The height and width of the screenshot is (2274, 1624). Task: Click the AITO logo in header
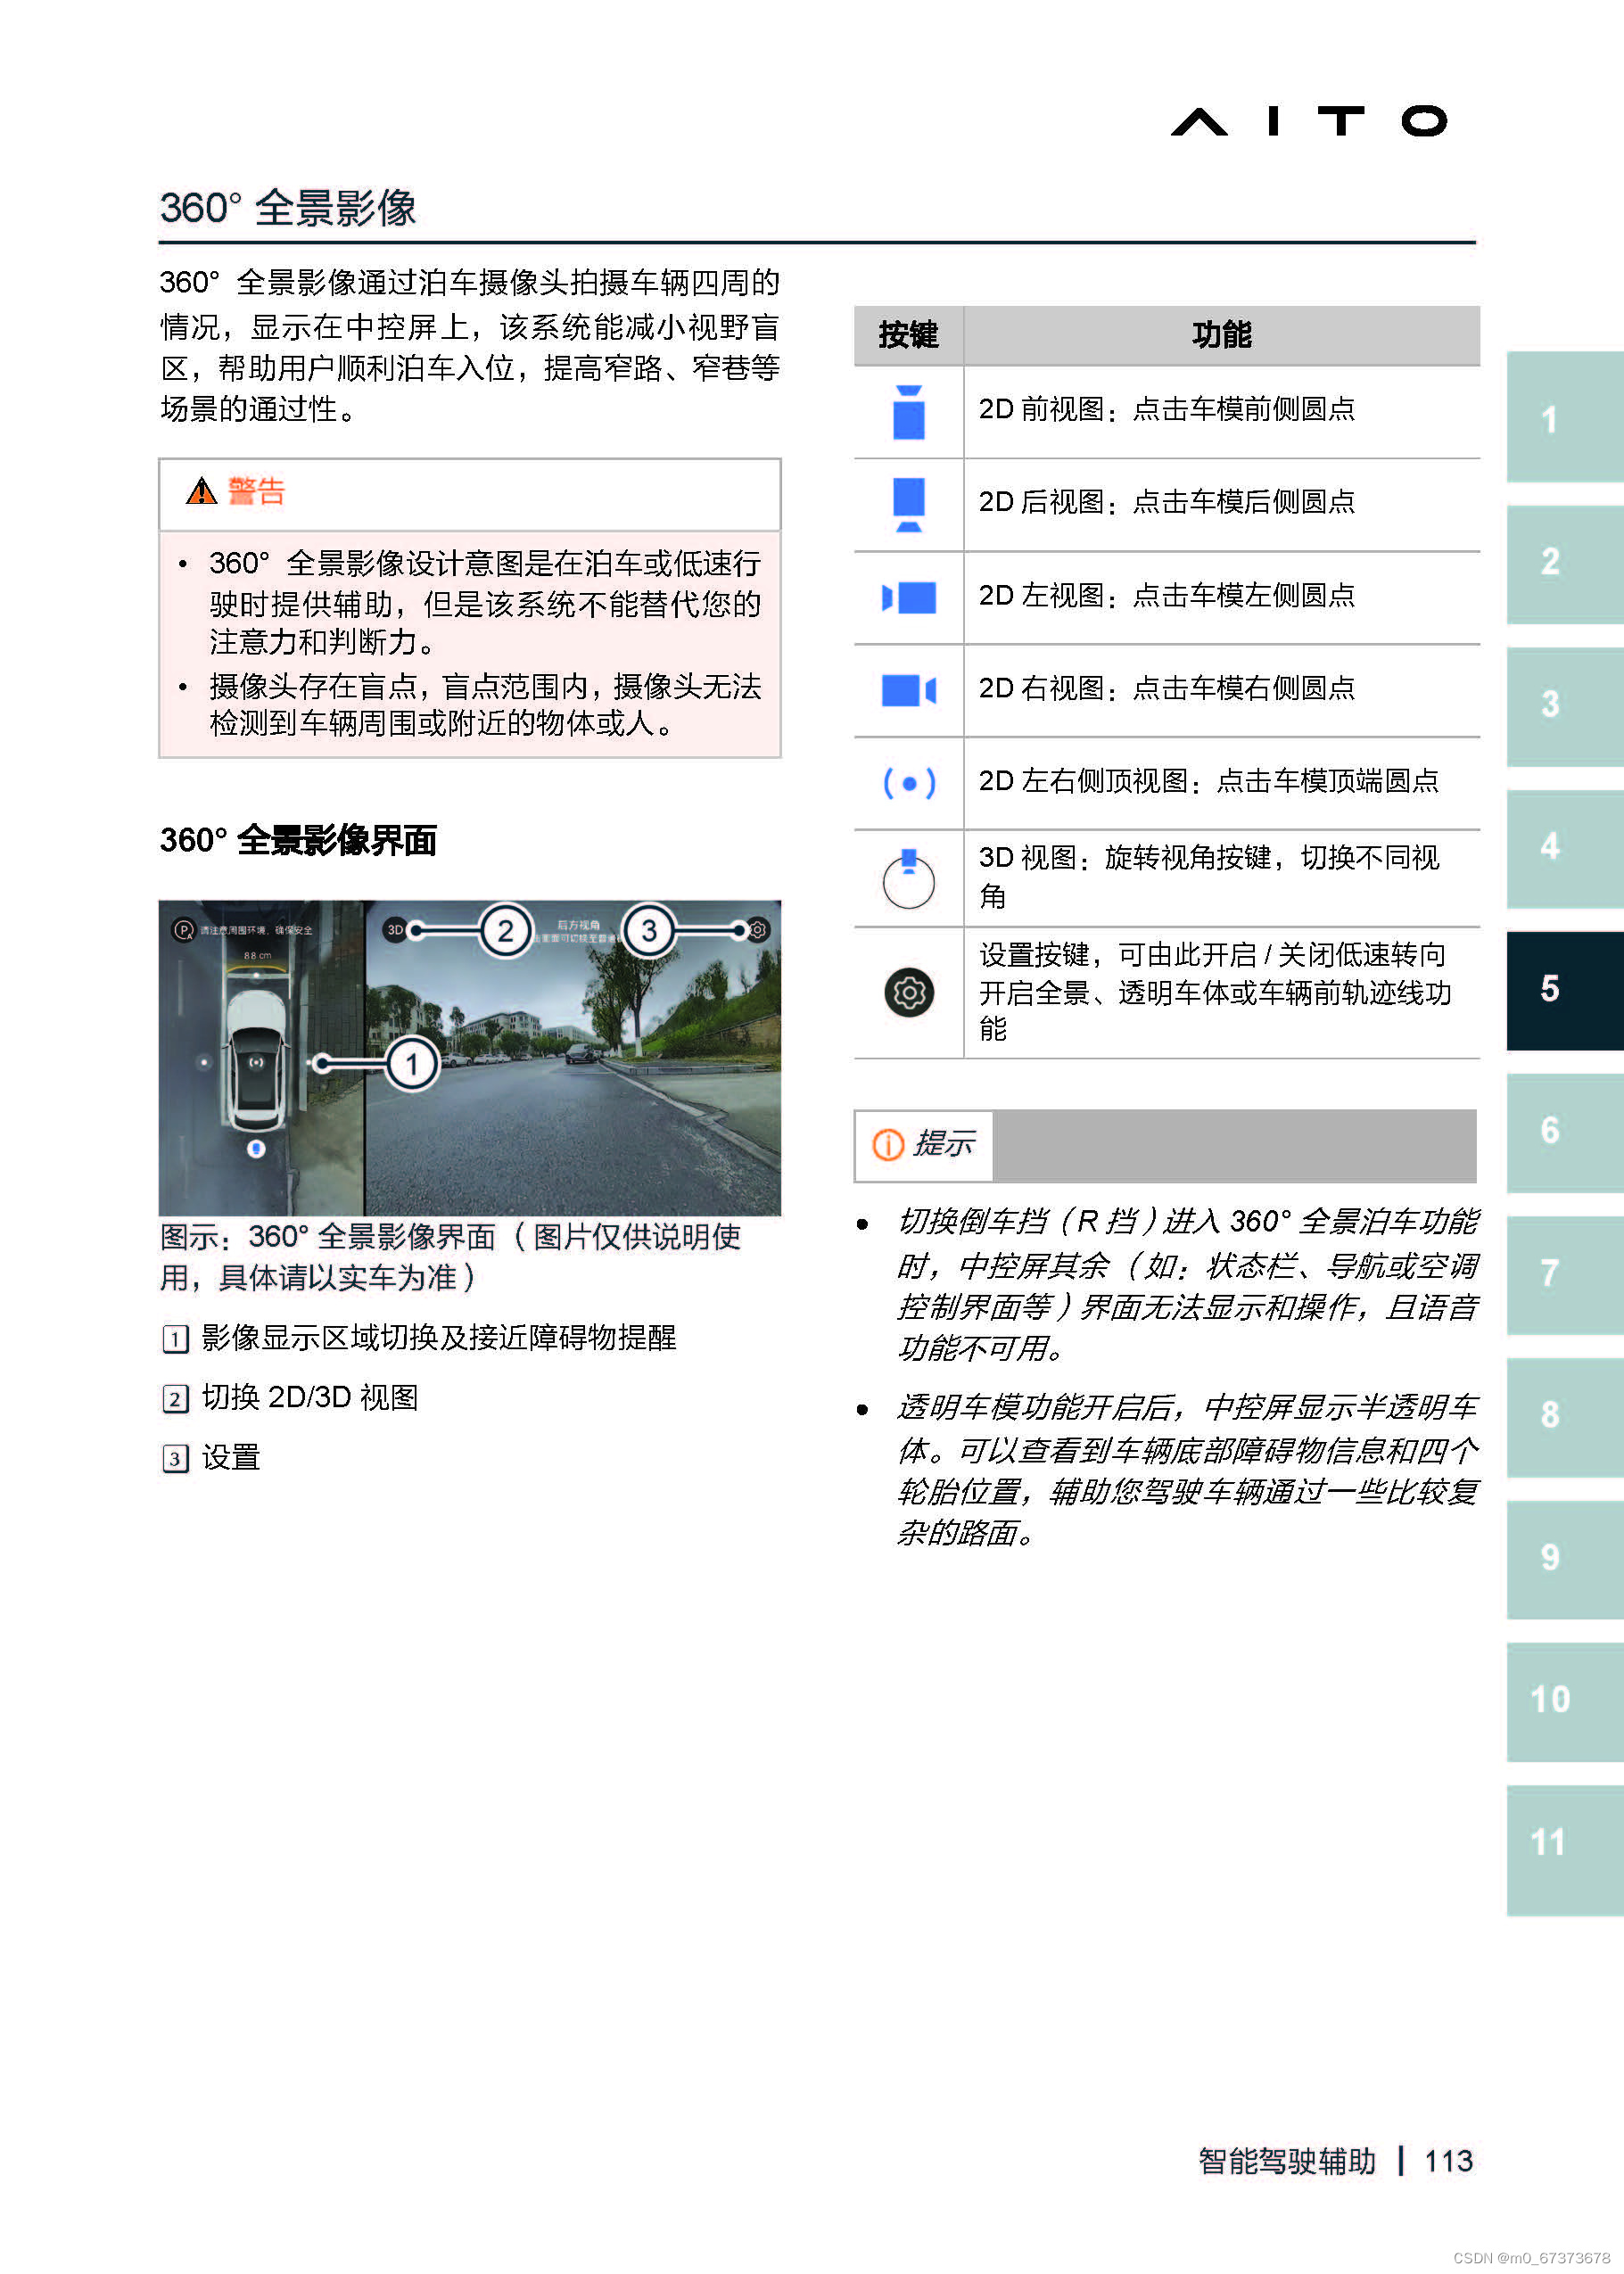pyautogui.click(x=1309, y=121)
